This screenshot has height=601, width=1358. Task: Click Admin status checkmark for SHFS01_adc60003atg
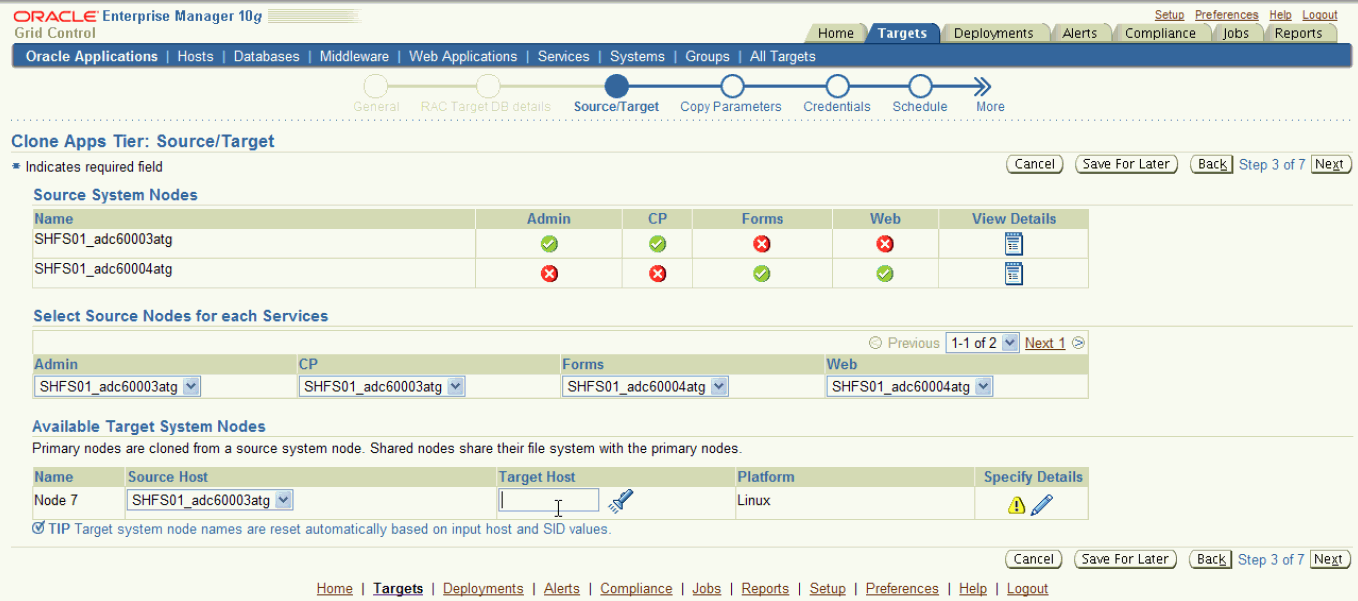pos(549,244)
